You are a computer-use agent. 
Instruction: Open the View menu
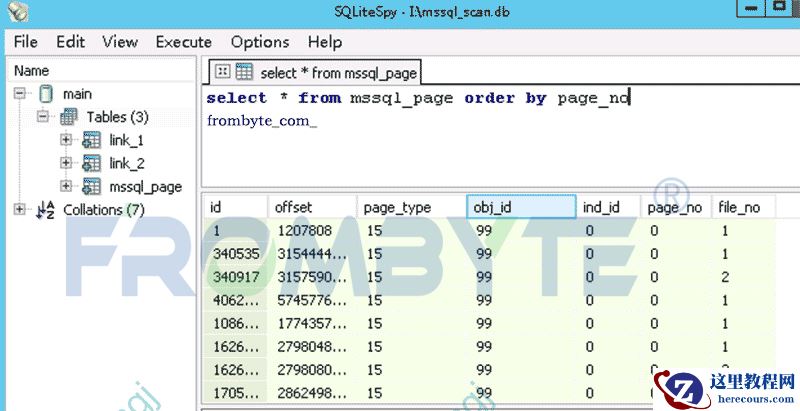coord(120,42)
